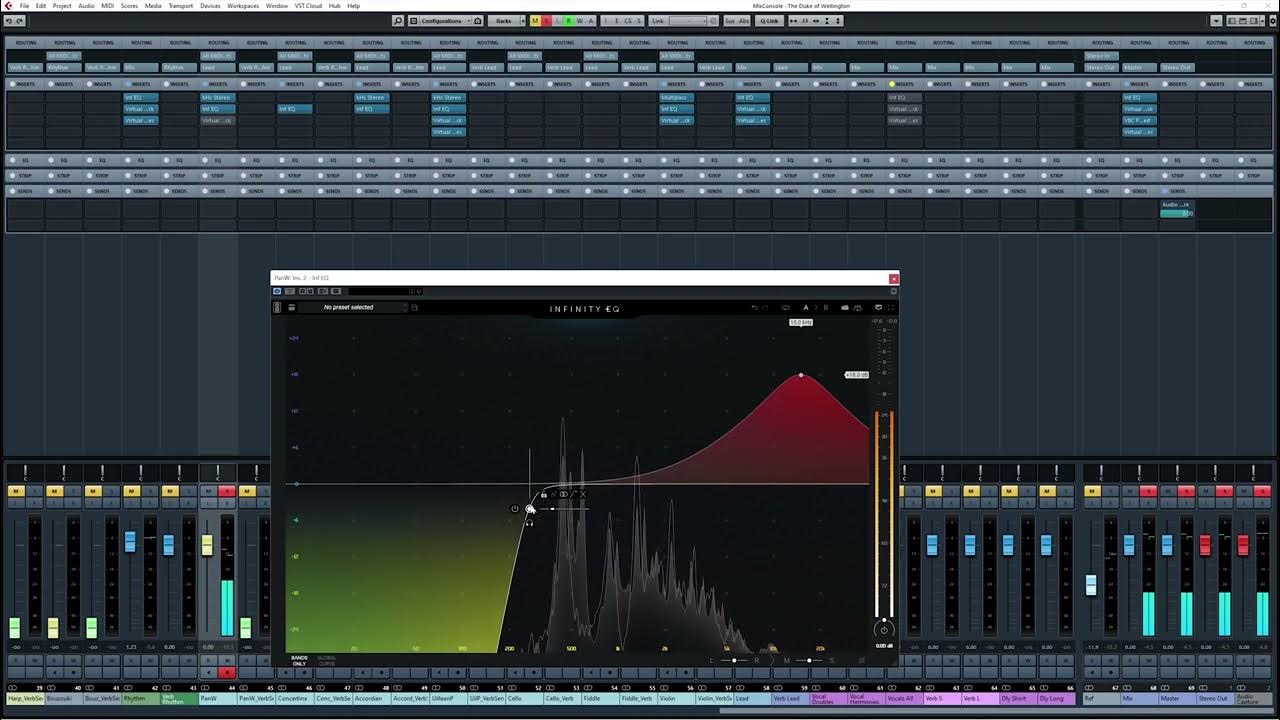Delete band with the X icon

coord(584,494)
